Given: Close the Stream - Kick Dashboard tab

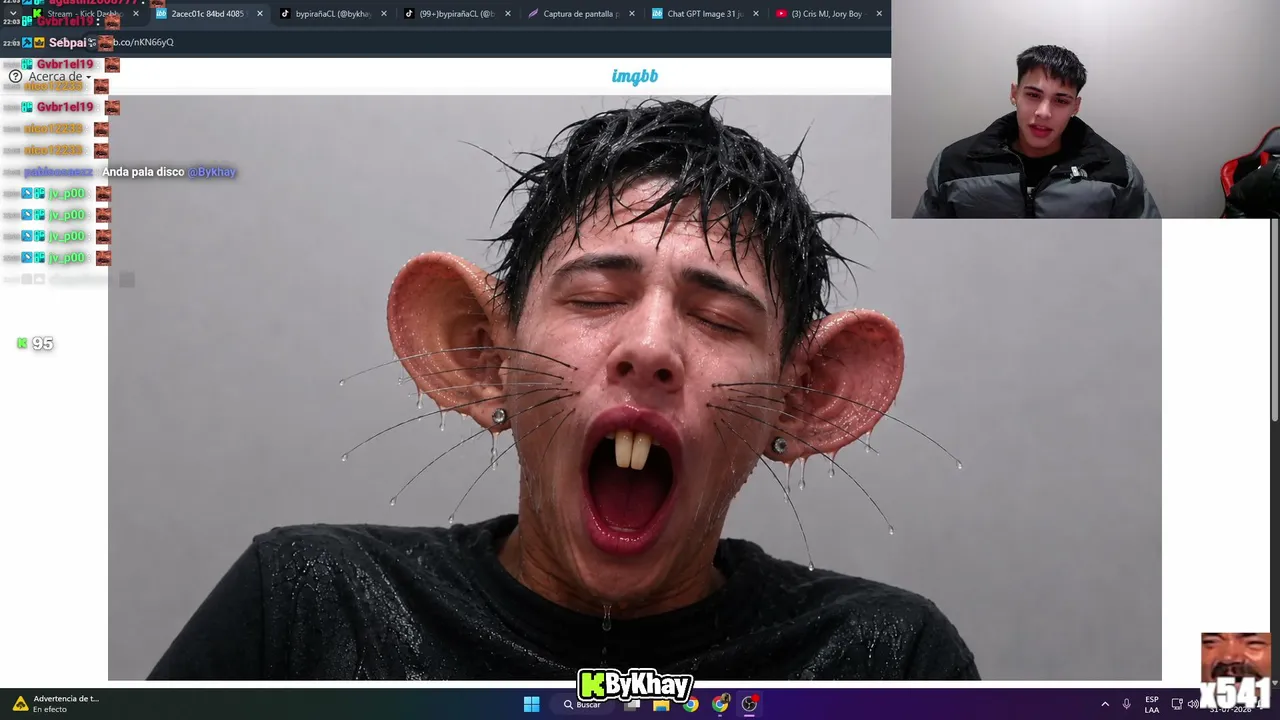Looking at the screenshot, I should point(136,14).
